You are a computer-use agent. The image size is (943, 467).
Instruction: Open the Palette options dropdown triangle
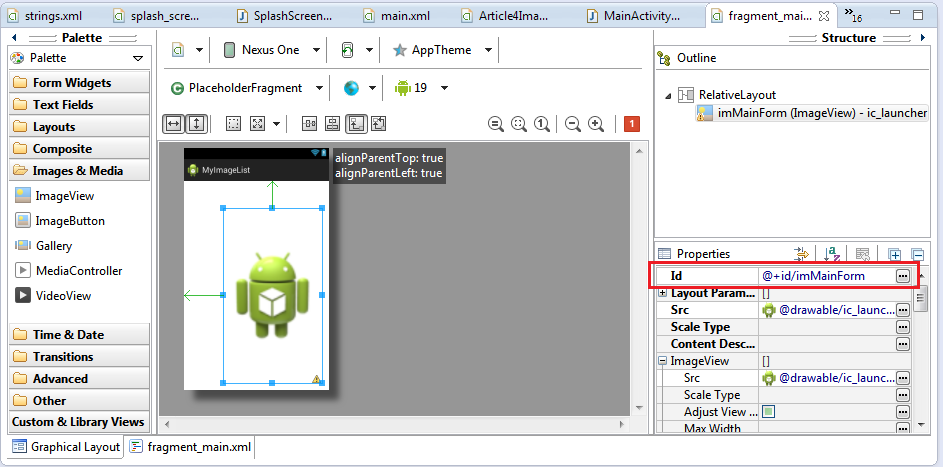[138, 58]
